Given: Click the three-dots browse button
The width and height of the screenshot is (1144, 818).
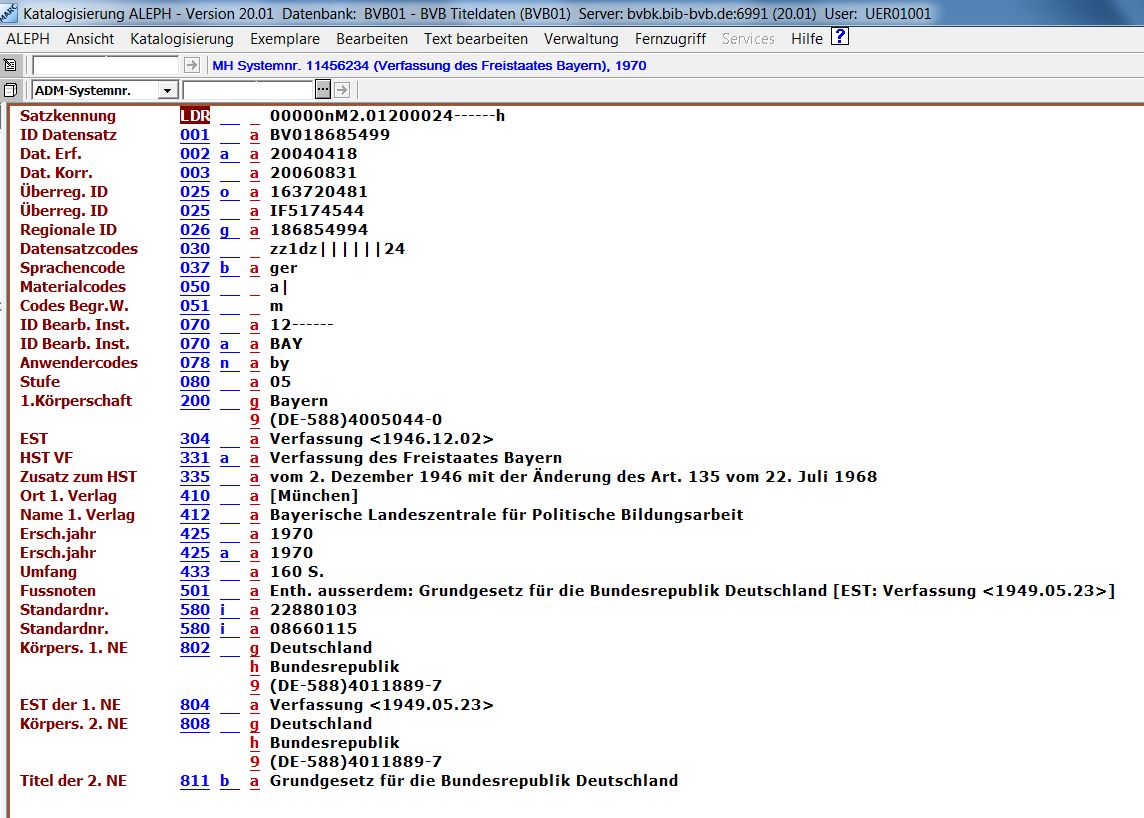Looking at the screenshot, I should point(322,90).
